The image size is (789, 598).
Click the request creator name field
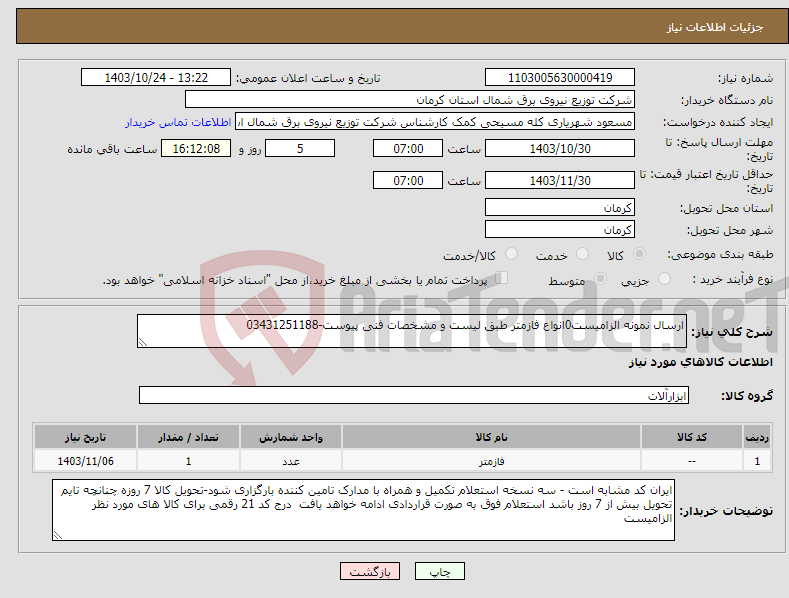tap(435, 122)
